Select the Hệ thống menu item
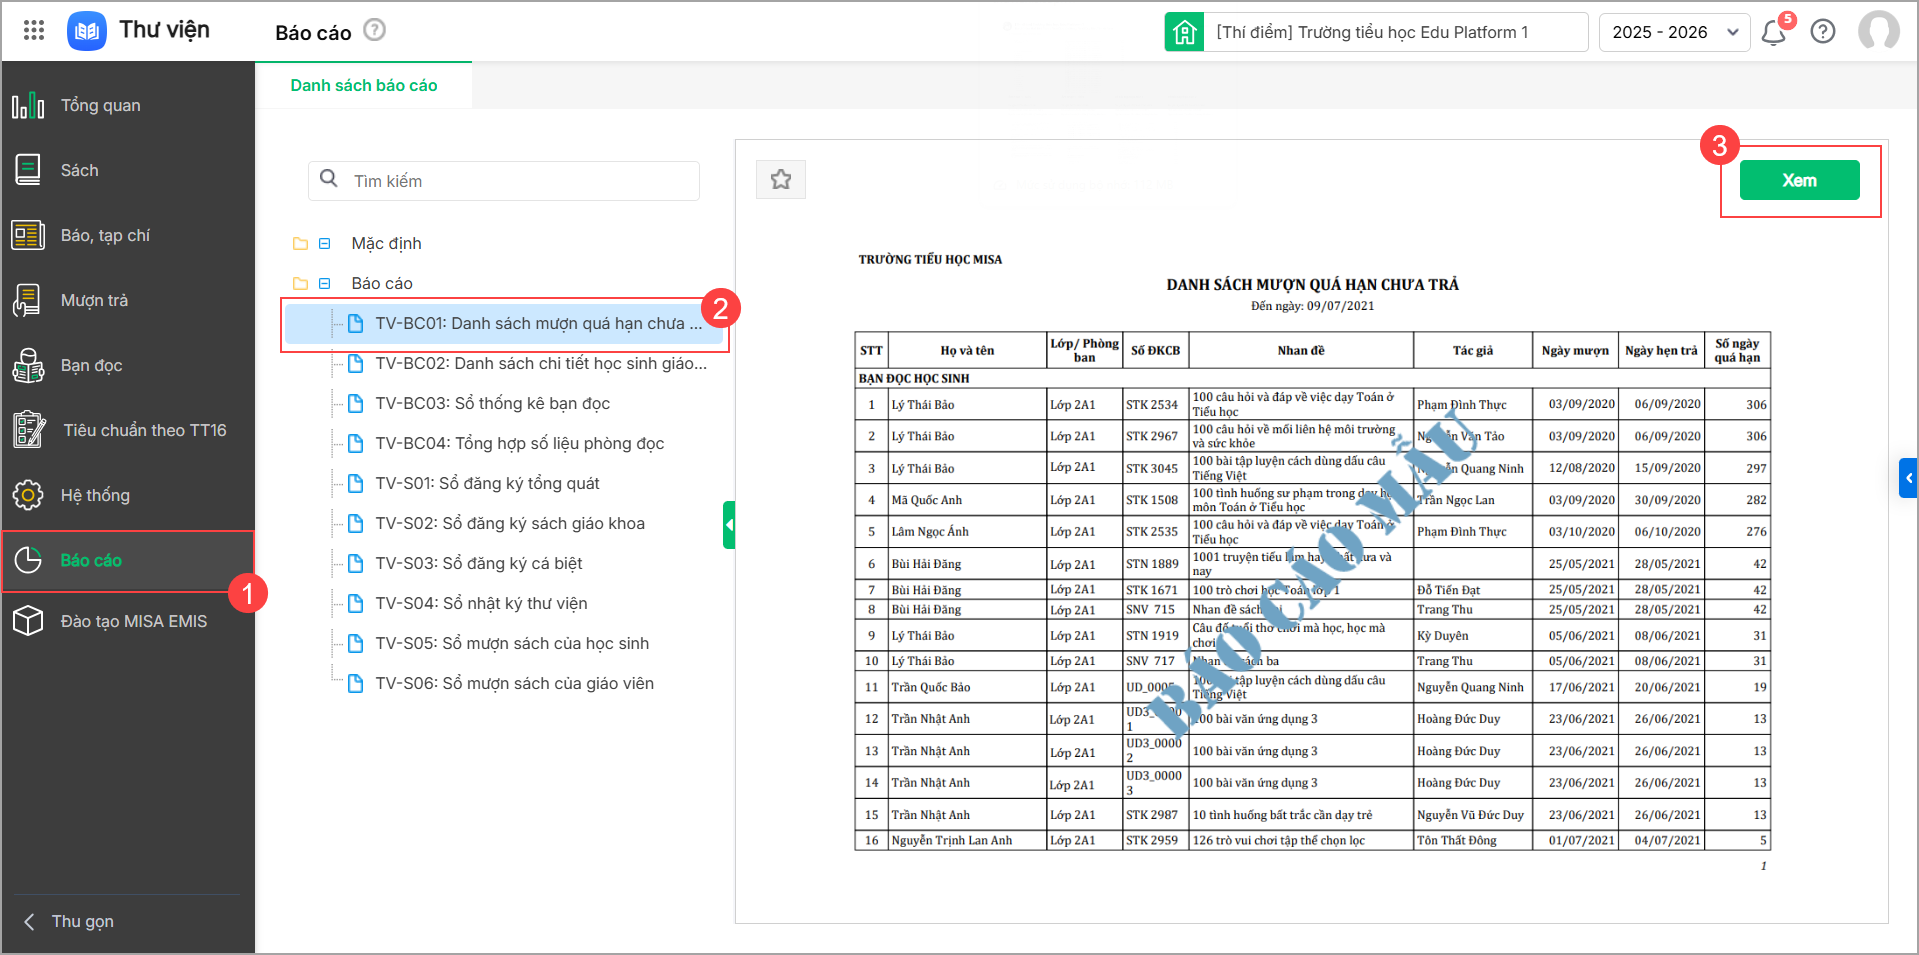 click(95, 496)
